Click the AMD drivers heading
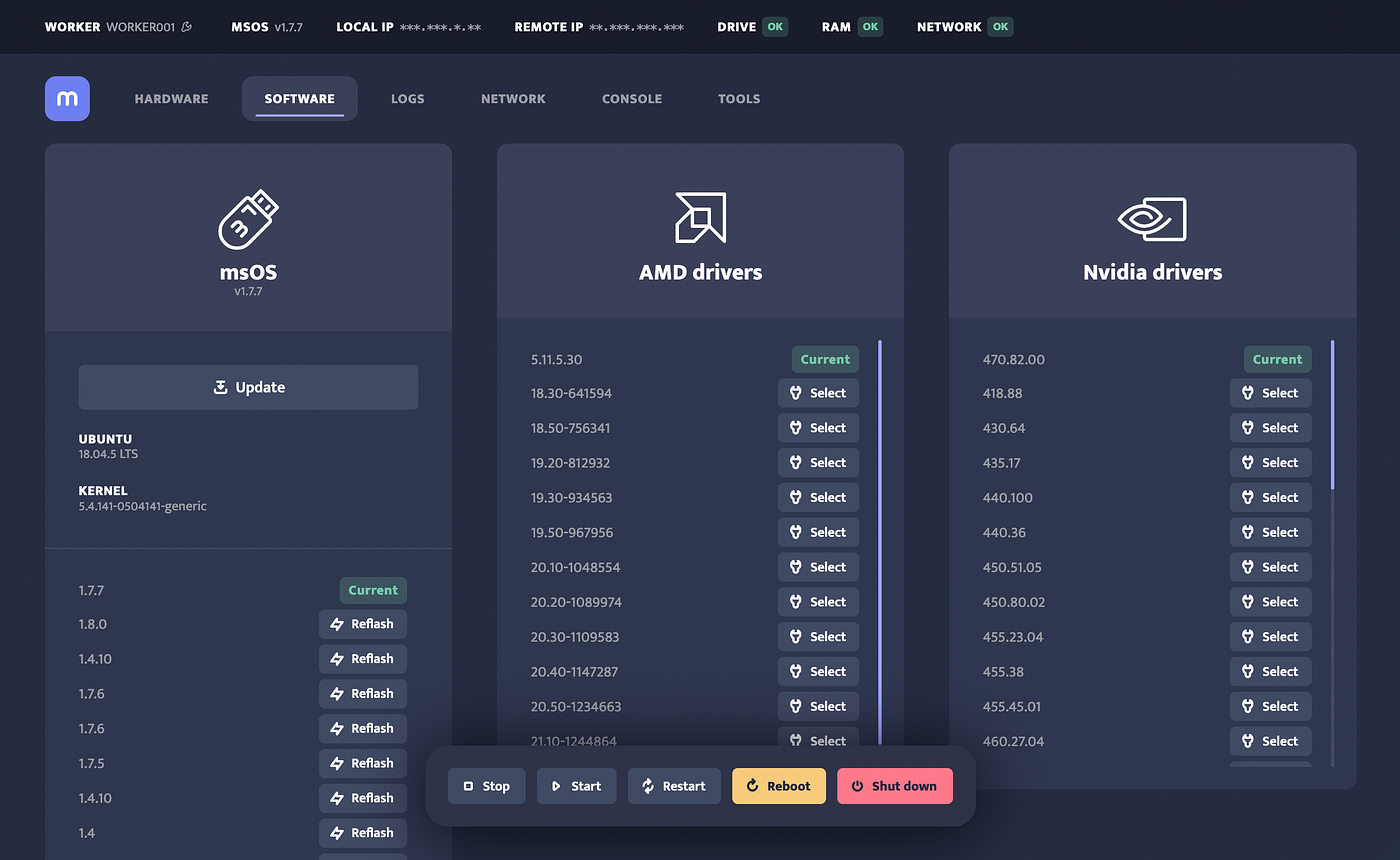 (x=701, y=272)
